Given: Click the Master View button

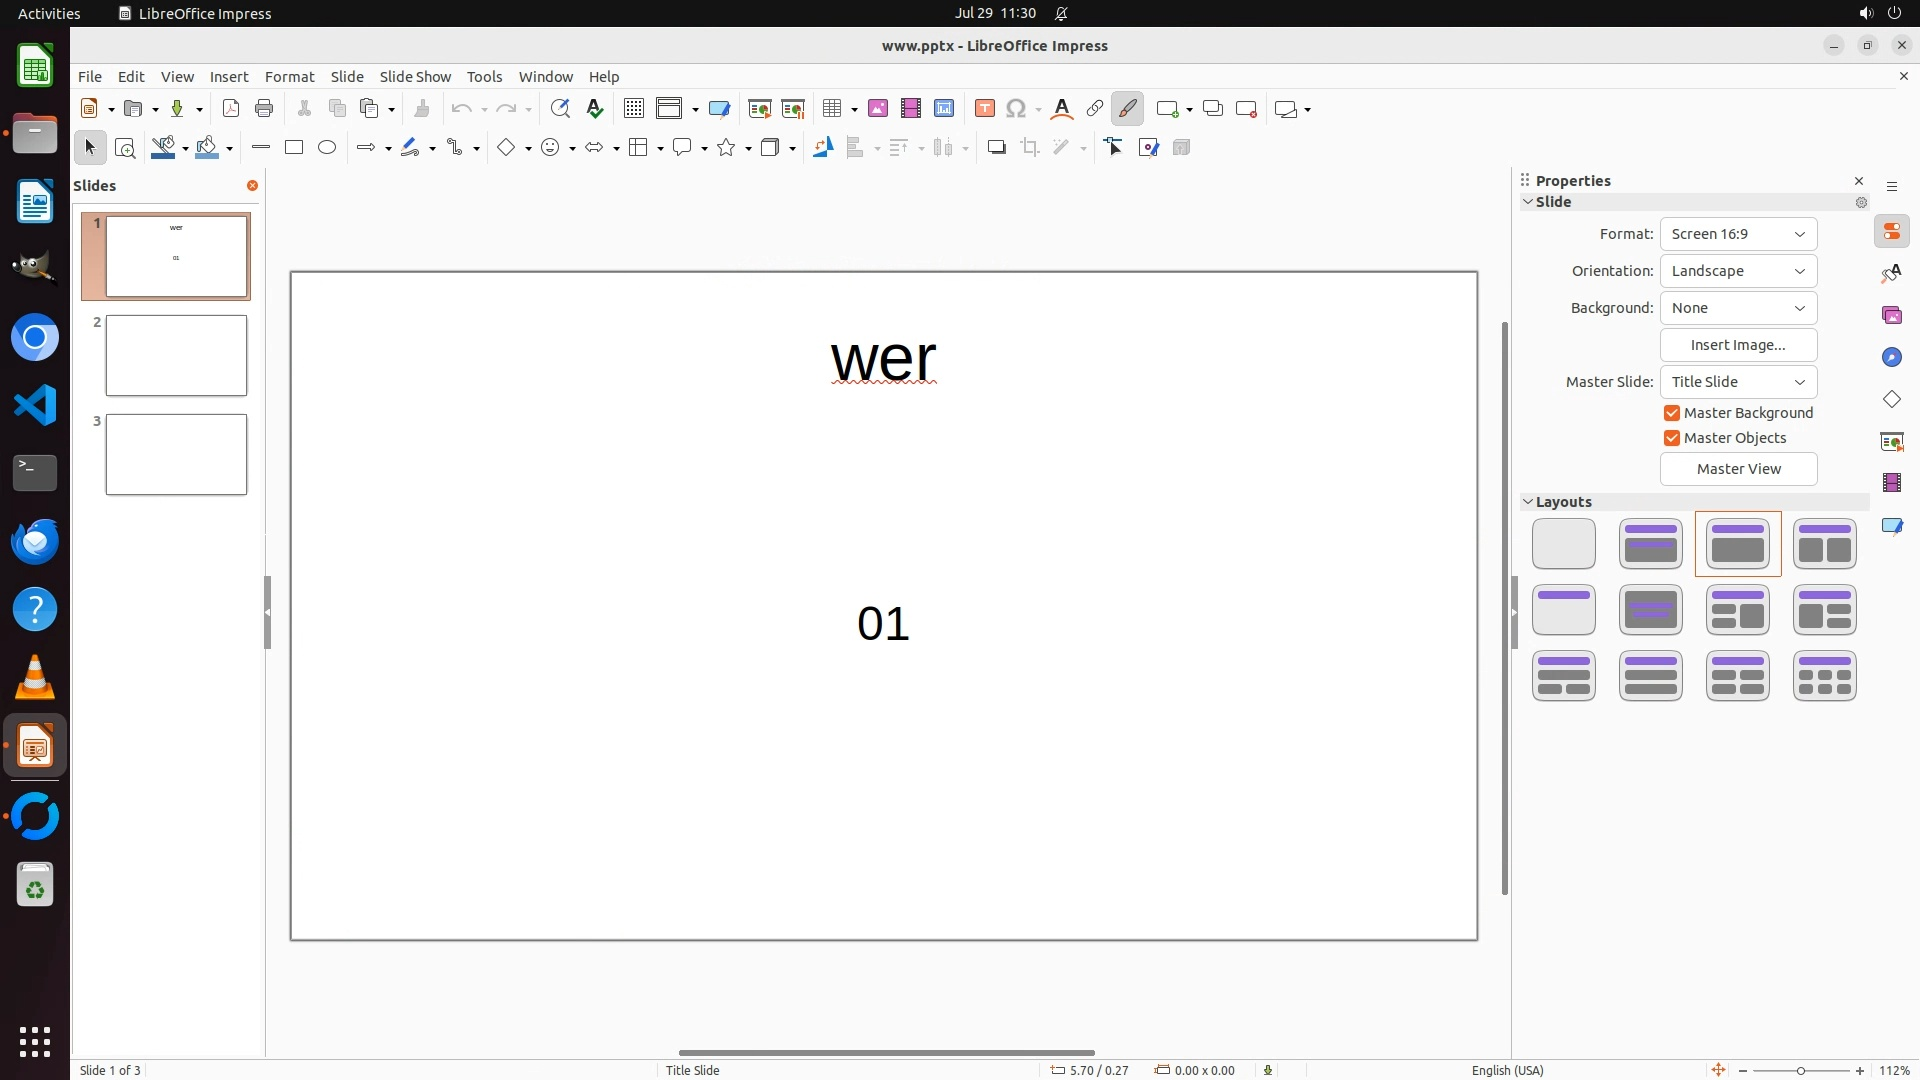Looking at the screenshot, I should (1738, 469).
